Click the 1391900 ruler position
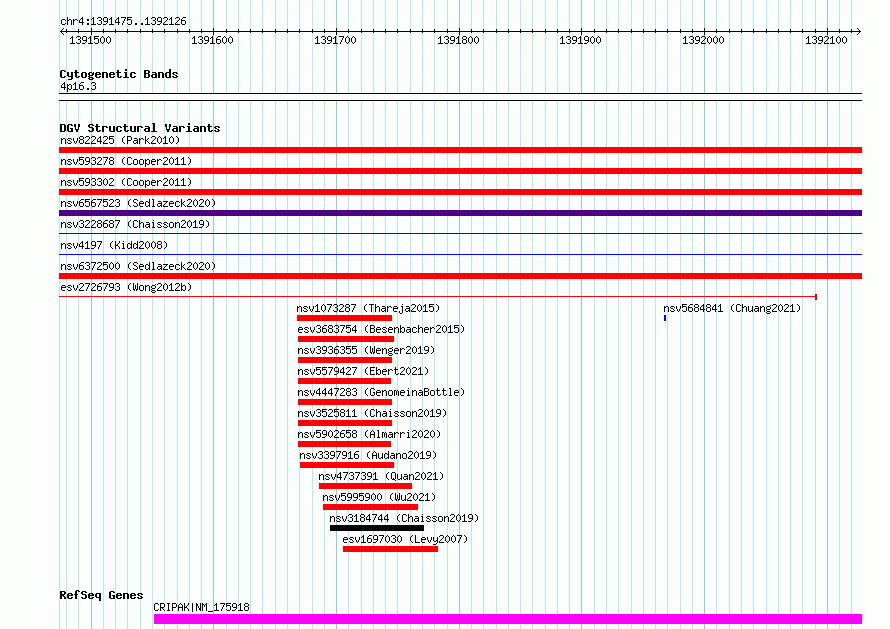The image size is (890, 629). (x=580, y=40)
